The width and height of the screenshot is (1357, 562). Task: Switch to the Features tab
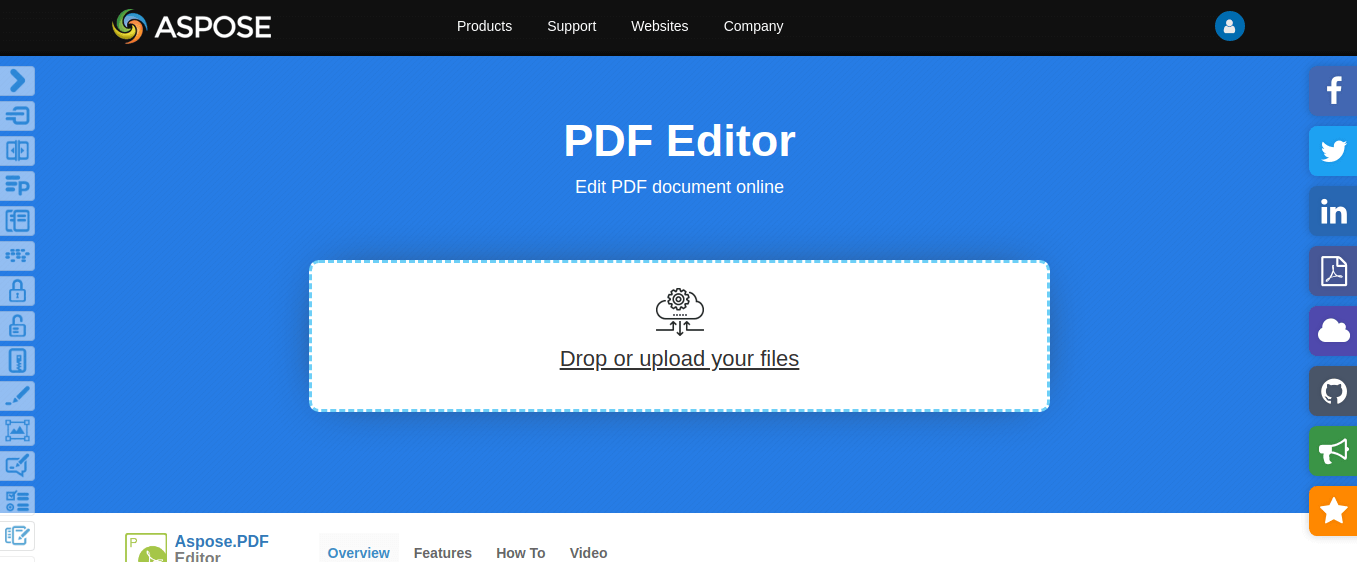(x=443, y=552)
